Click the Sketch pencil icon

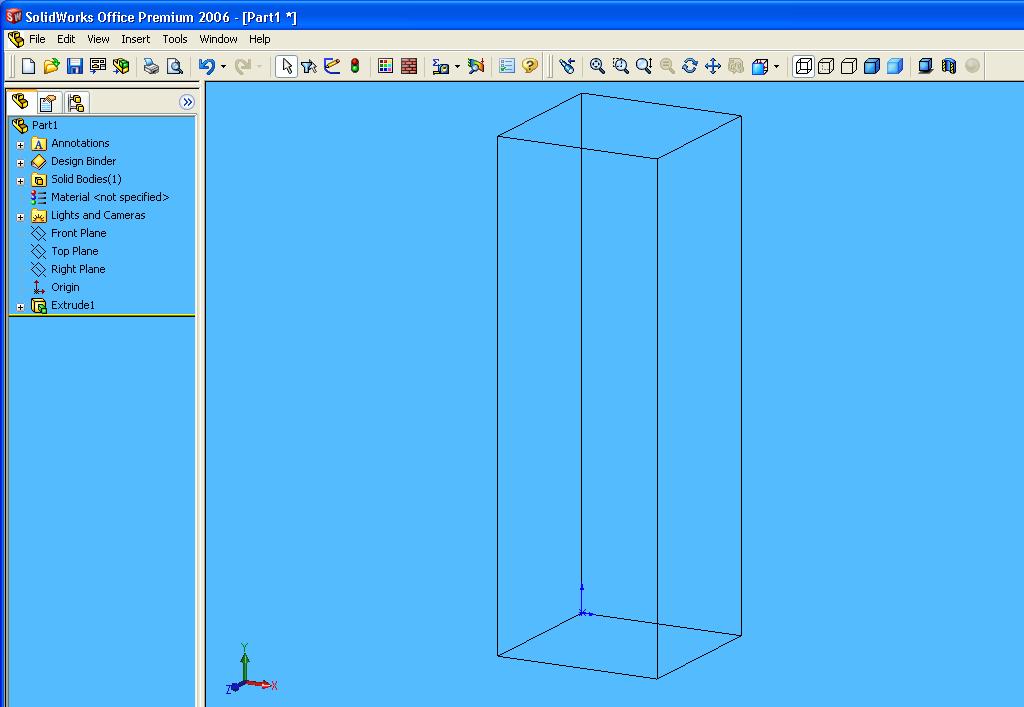(332, 66)
